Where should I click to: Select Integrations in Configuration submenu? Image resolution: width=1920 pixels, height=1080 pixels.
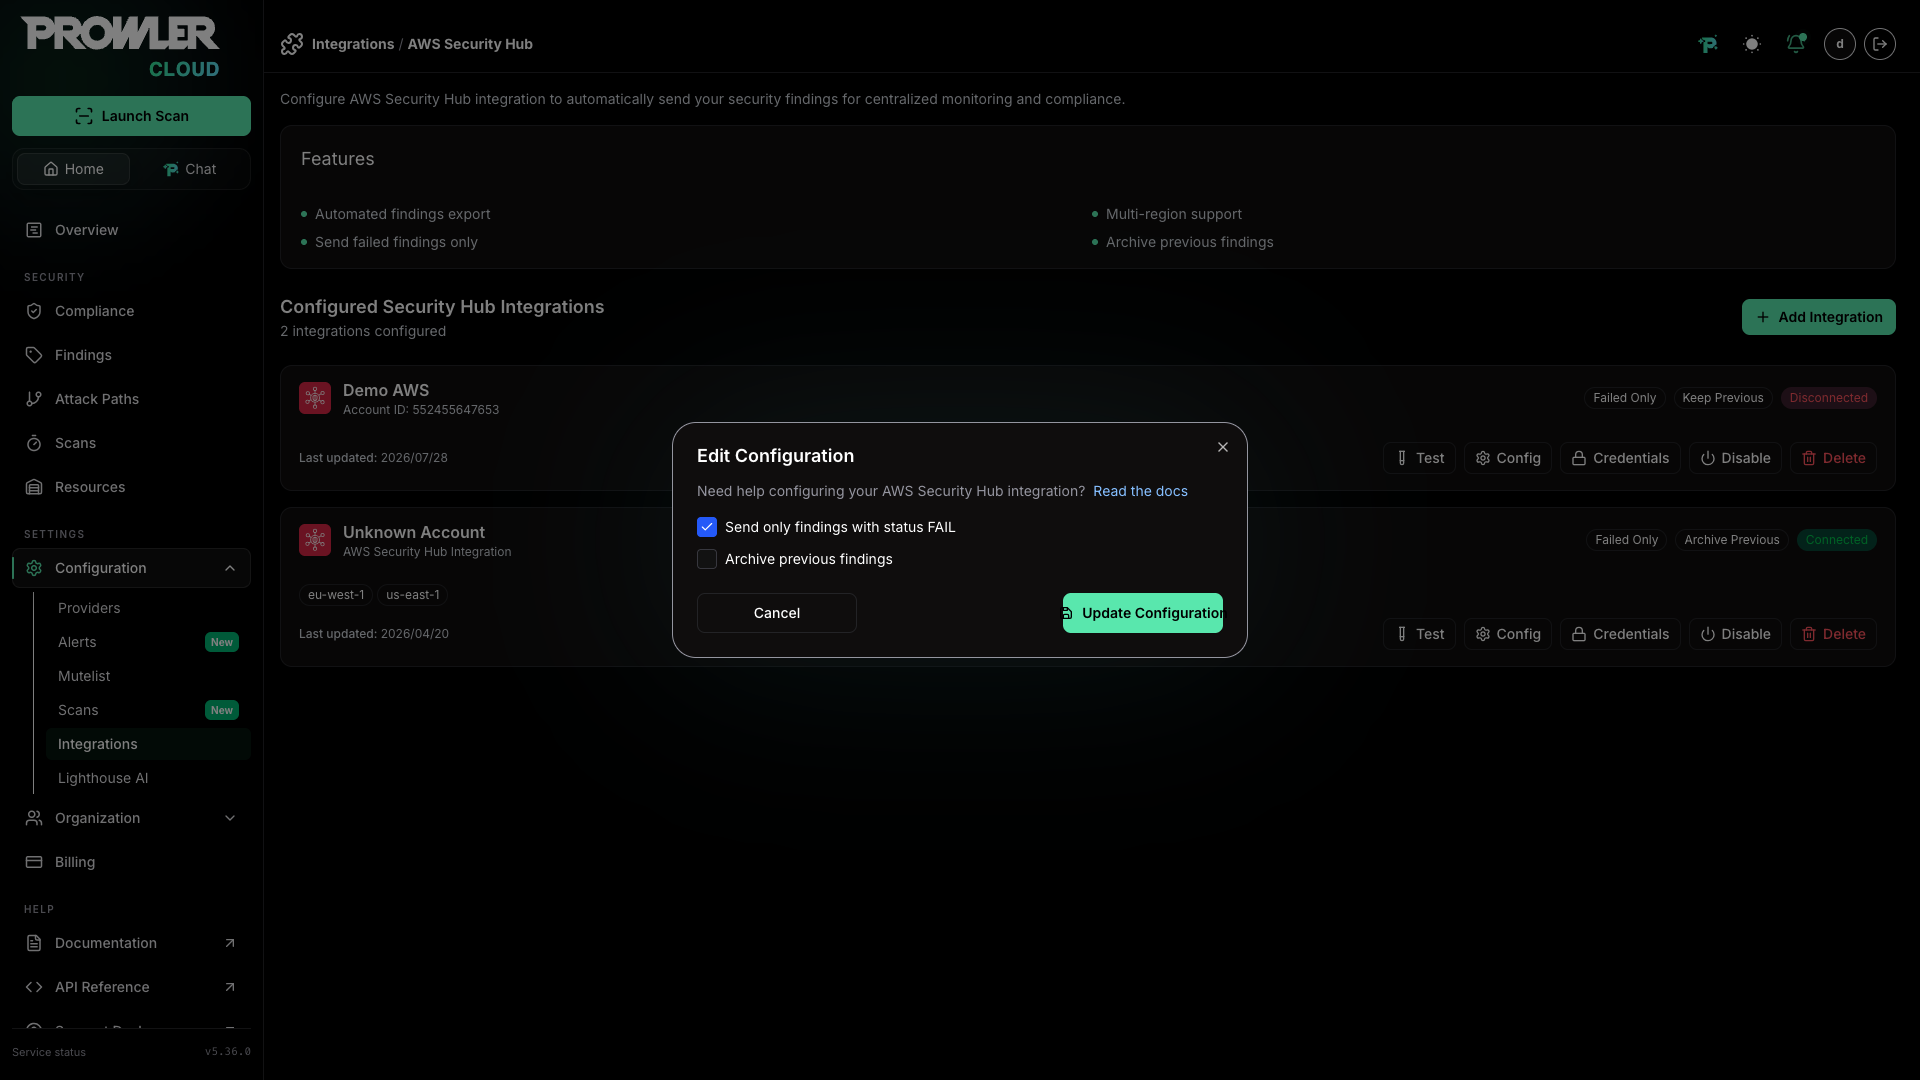[x=148, y=744]
